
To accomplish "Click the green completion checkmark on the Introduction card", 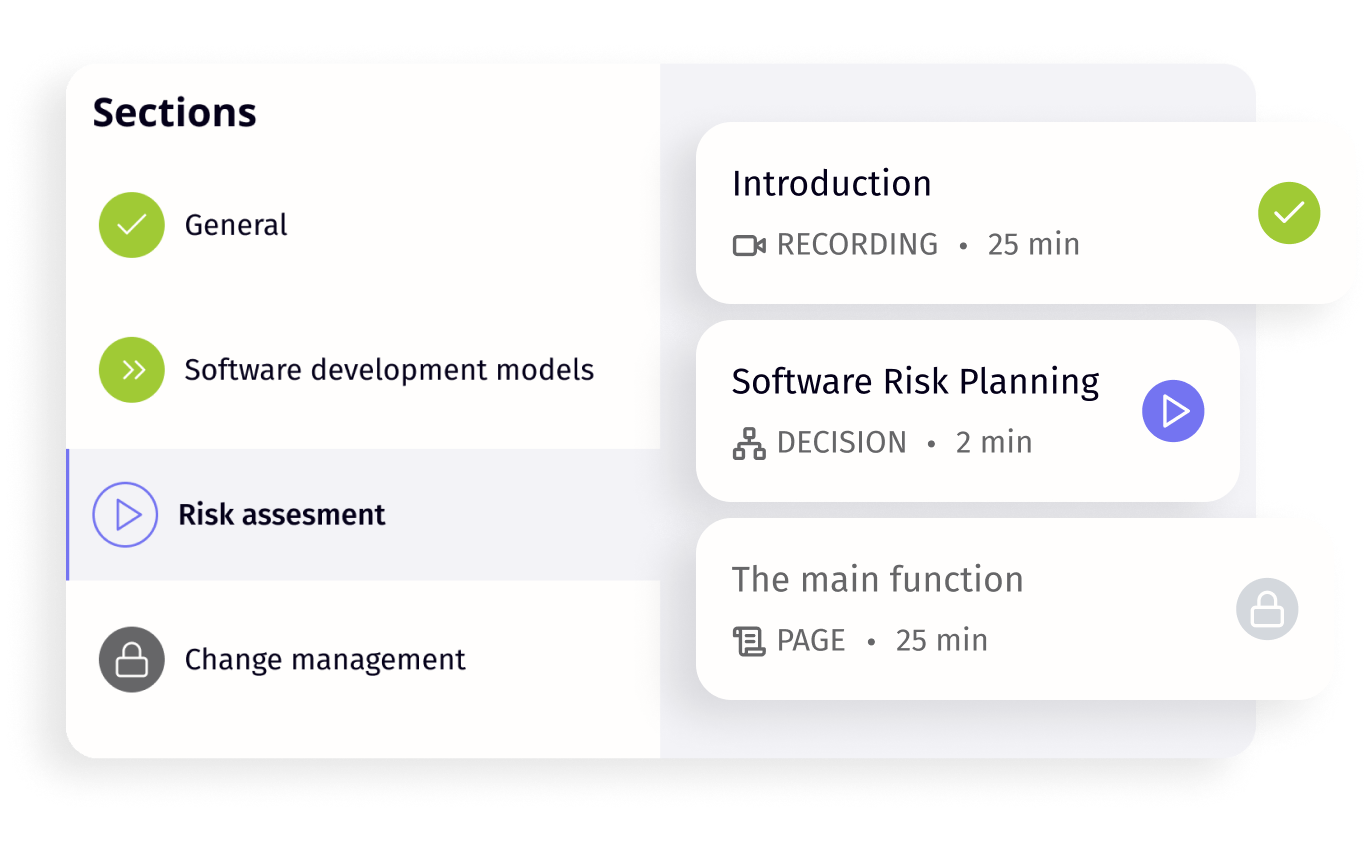I will 1289,213.
